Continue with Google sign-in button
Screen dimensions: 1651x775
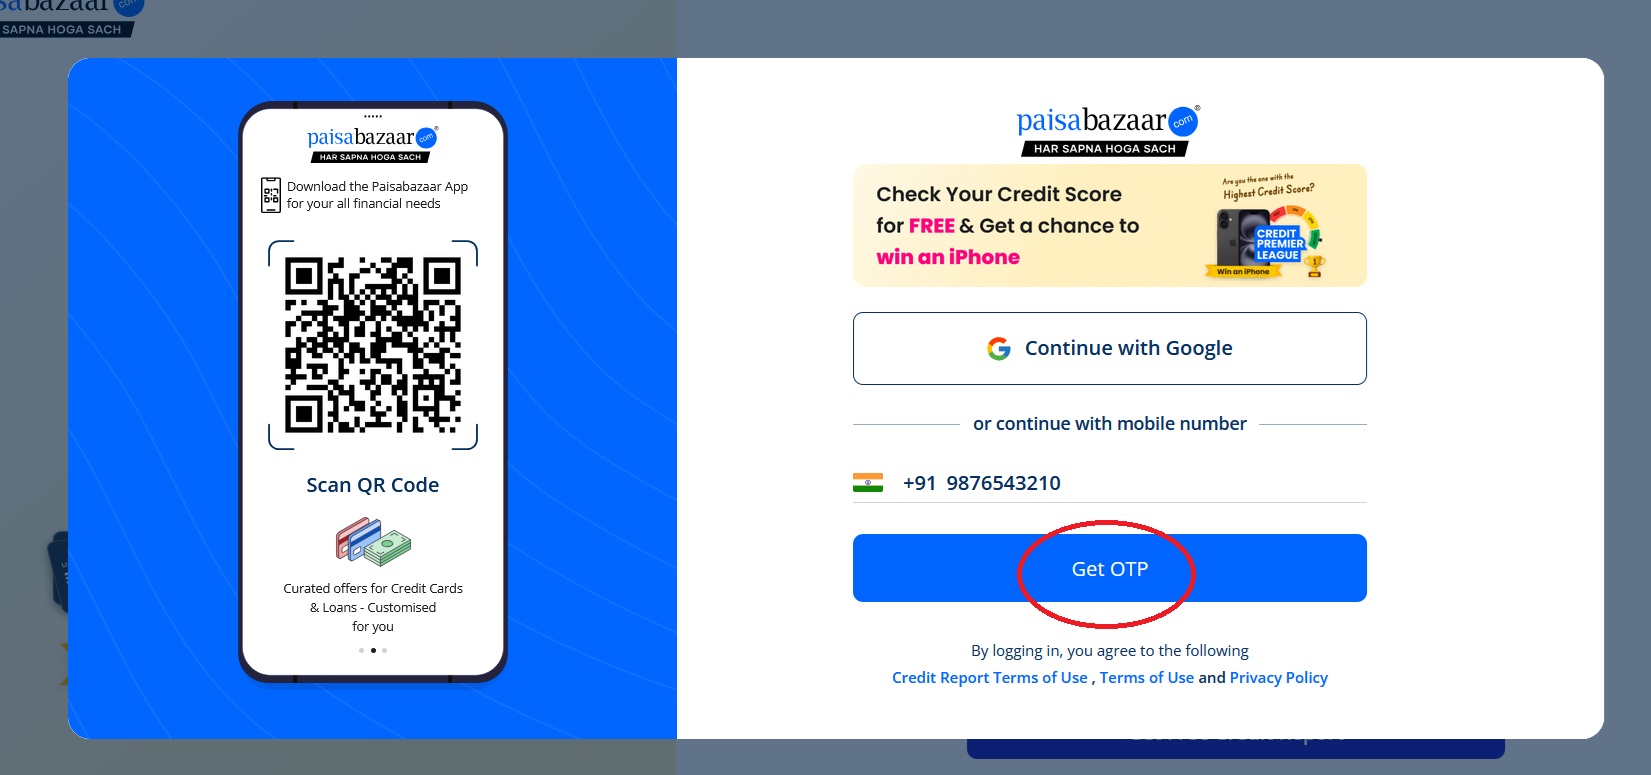[x=1109, y=348]
